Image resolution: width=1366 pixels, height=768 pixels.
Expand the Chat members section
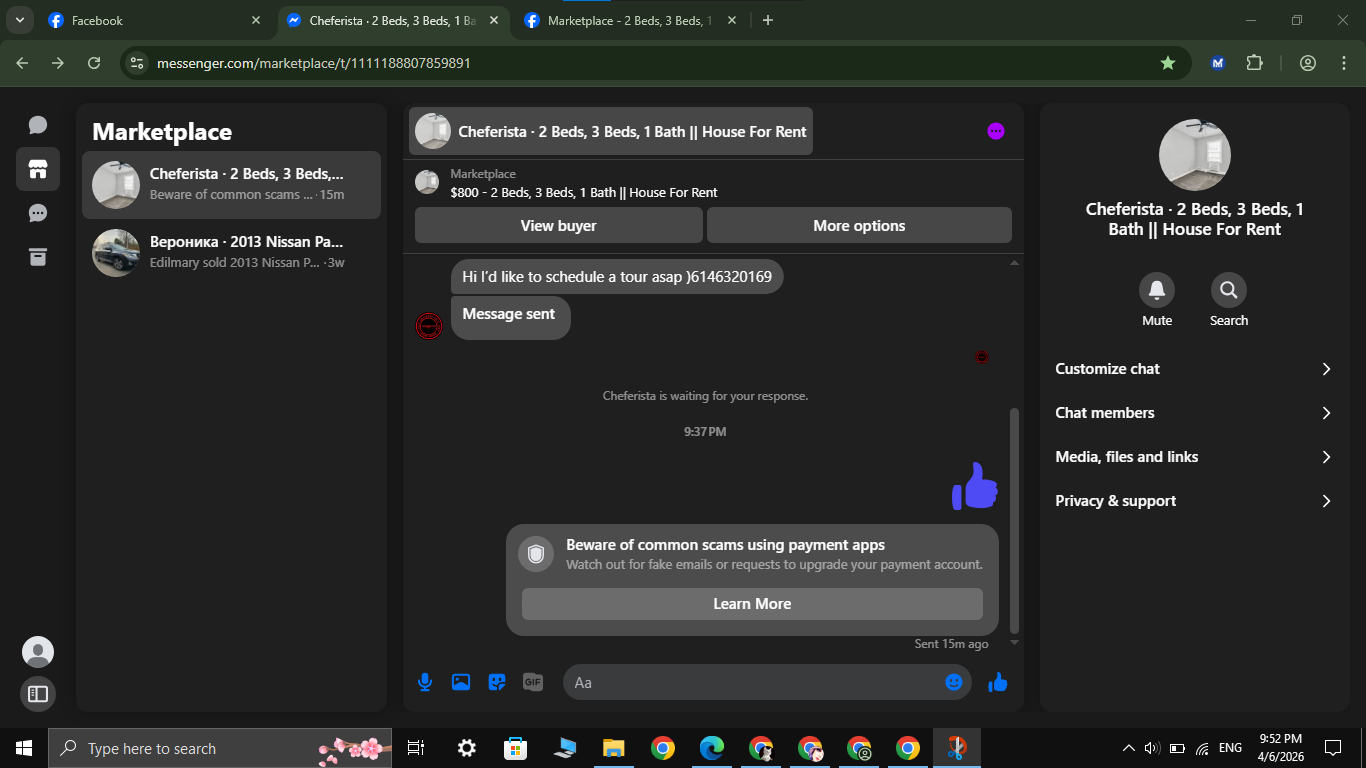(x=1194, y=413)
